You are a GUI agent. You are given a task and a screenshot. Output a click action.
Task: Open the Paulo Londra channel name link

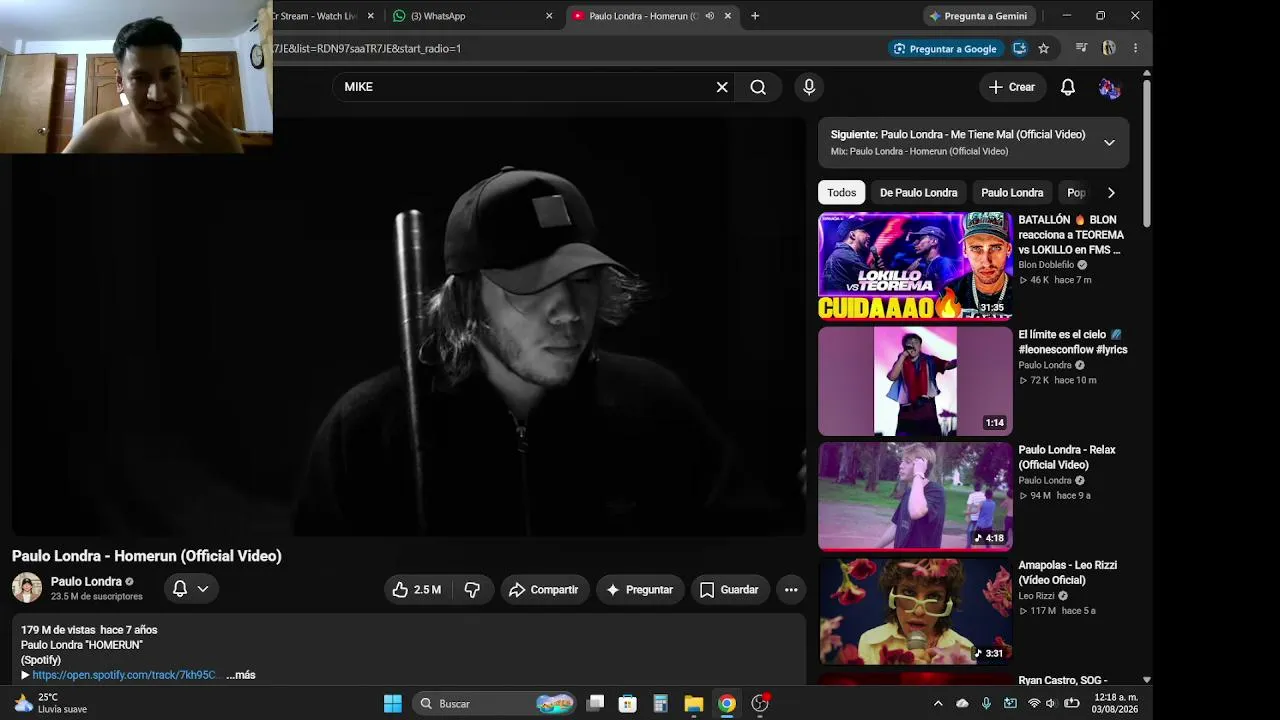(x=86, y=582)
